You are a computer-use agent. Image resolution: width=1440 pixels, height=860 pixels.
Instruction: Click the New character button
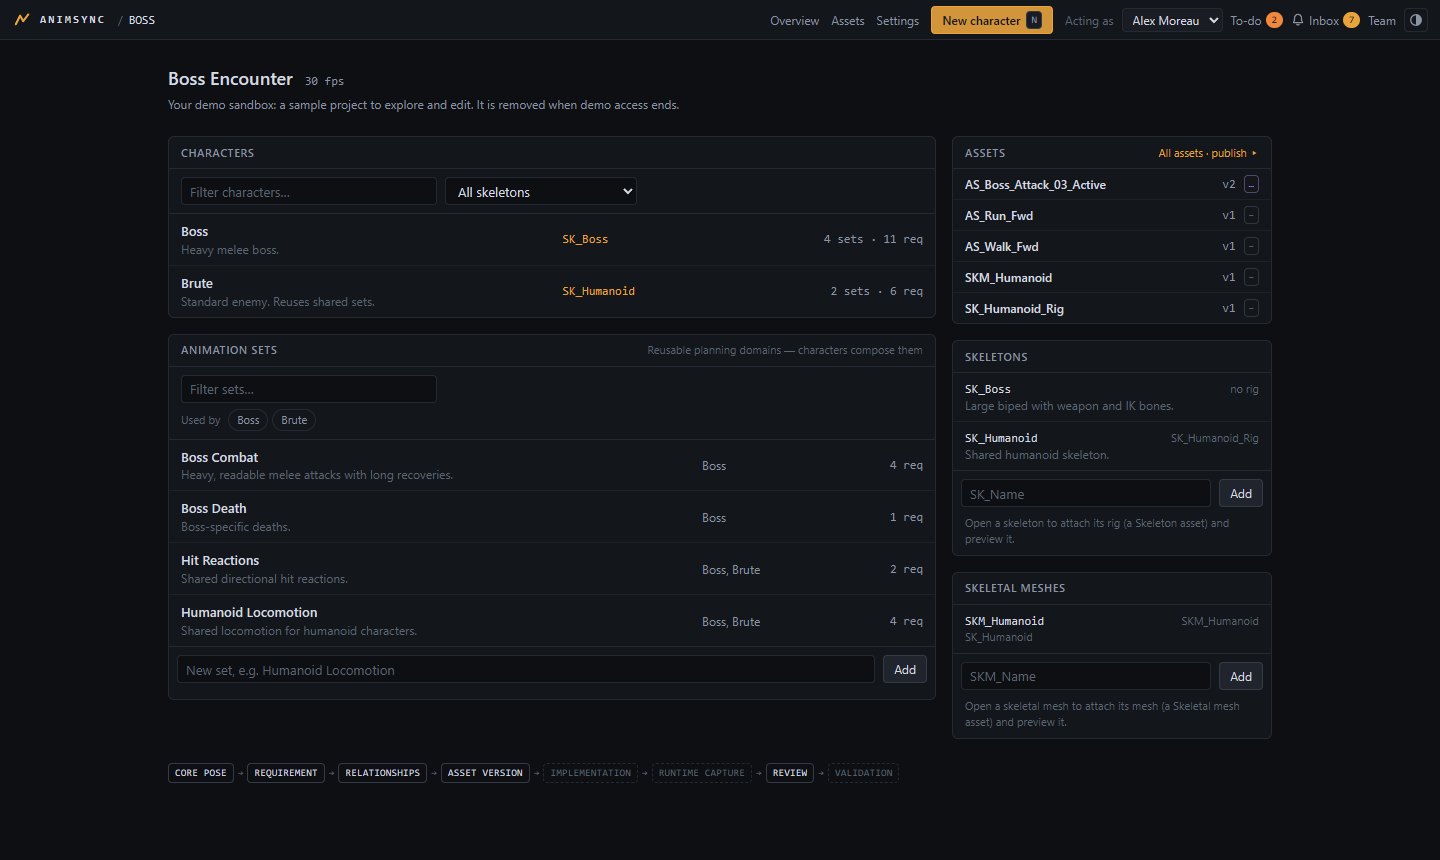click(x=992, y=20)
